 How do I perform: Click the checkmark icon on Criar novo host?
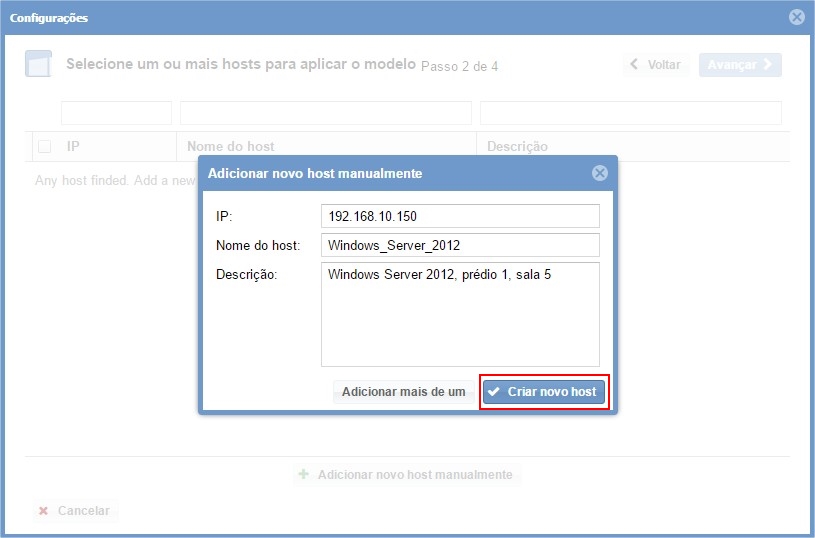pos(494,392)
